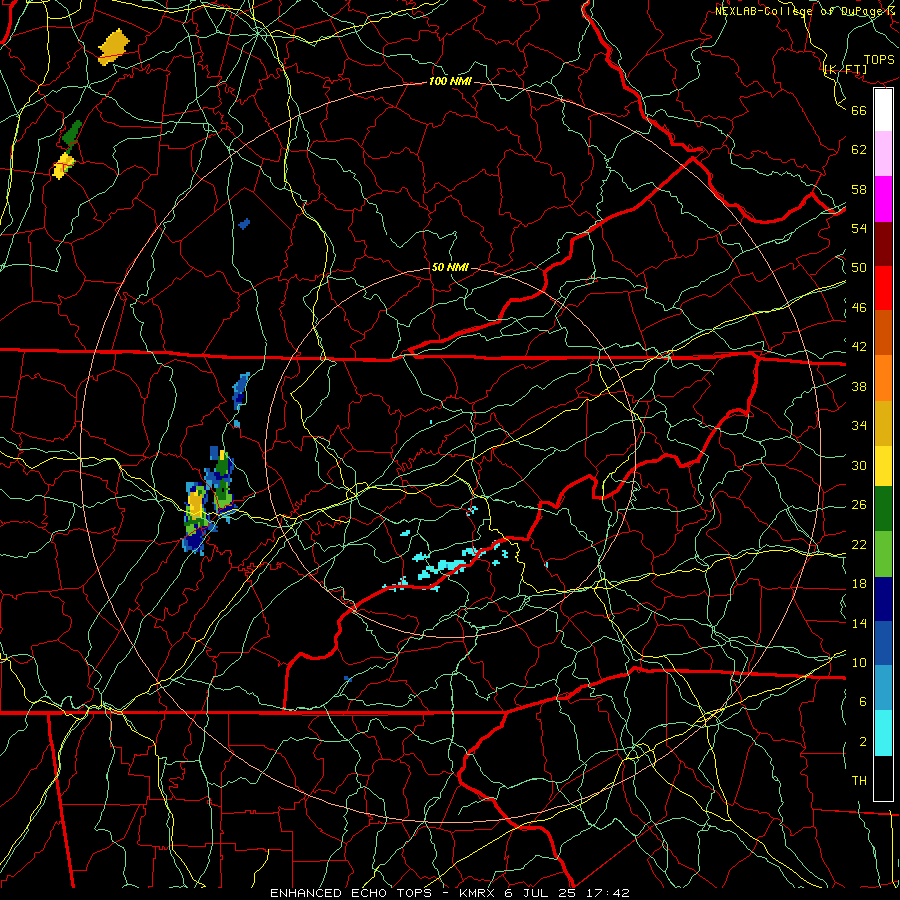Click the navy blue legend swatch
Screen dimensions: 900x900
[883, 599]
